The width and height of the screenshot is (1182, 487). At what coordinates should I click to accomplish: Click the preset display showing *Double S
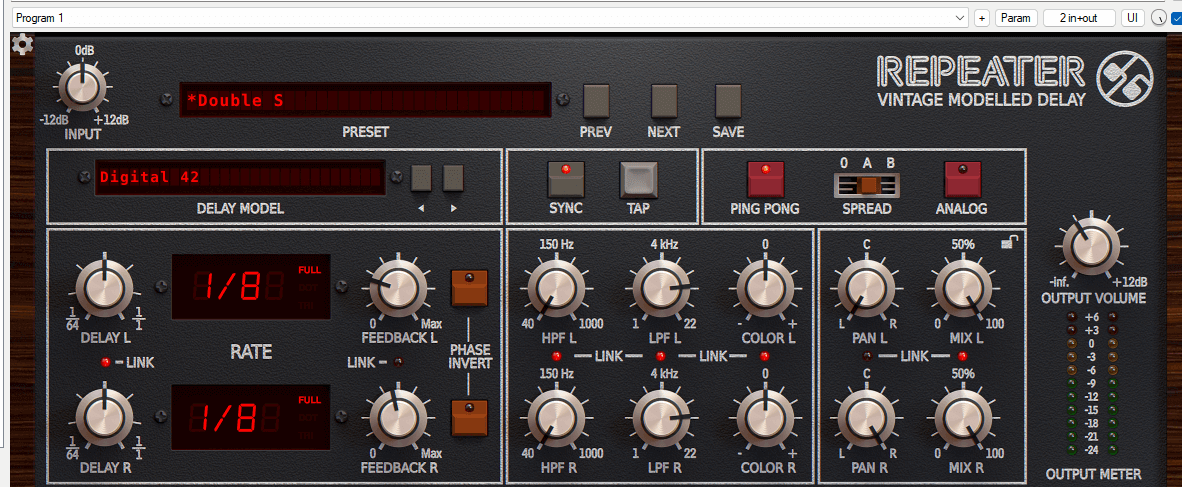click(x=365, y=100)
